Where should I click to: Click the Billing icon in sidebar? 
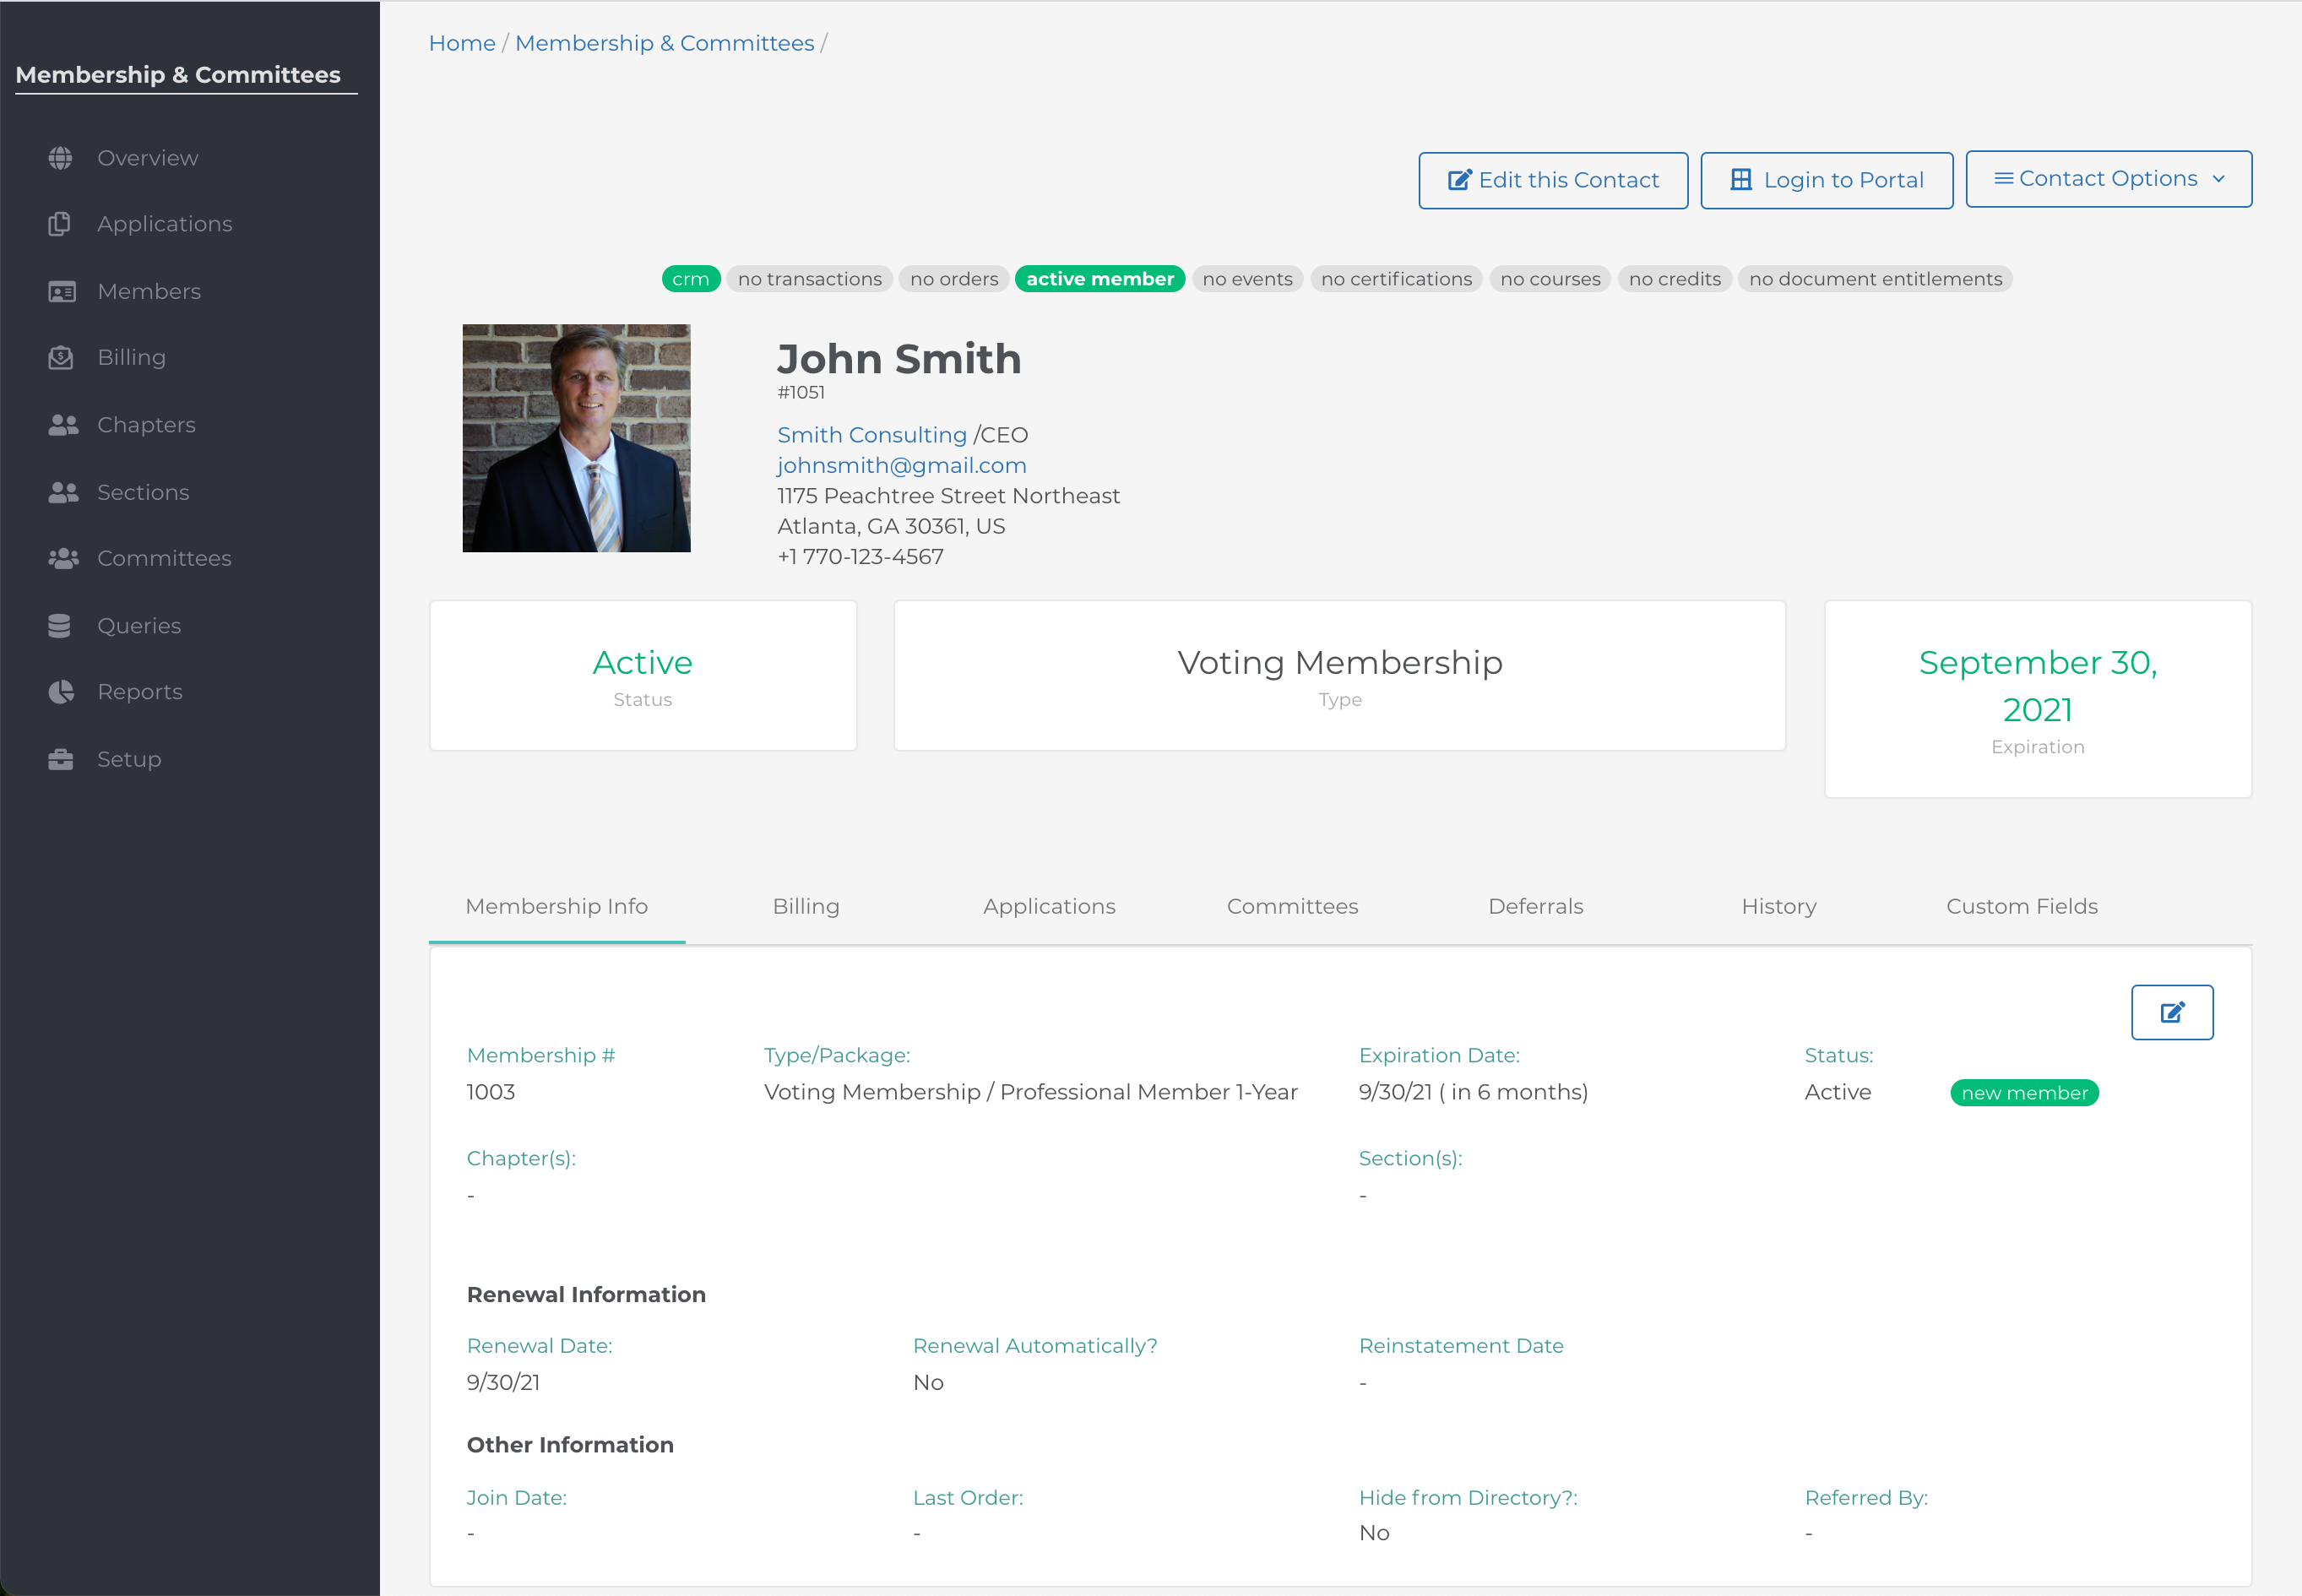(61, 357)
